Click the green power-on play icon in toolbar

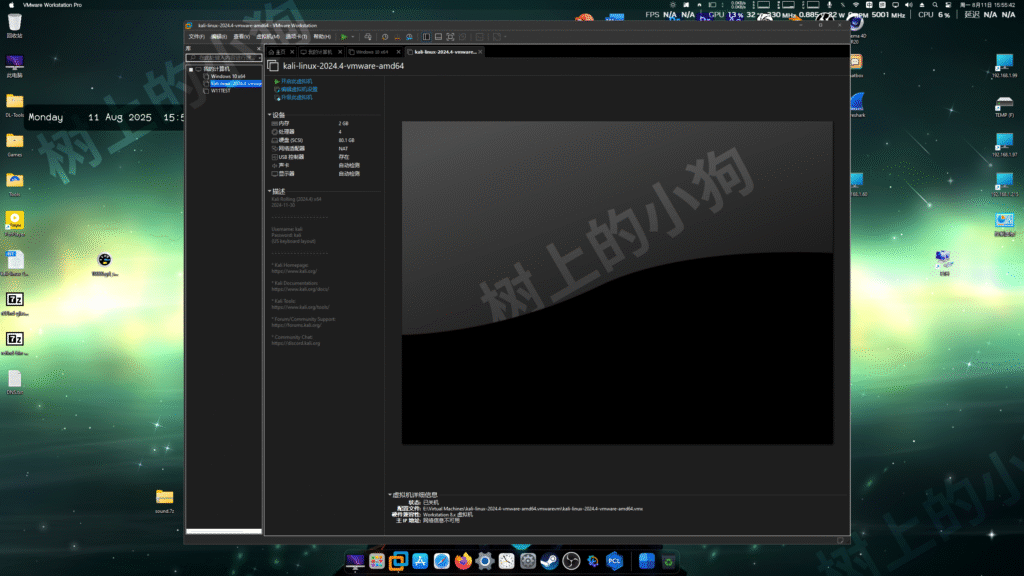(x=344, y=37)
